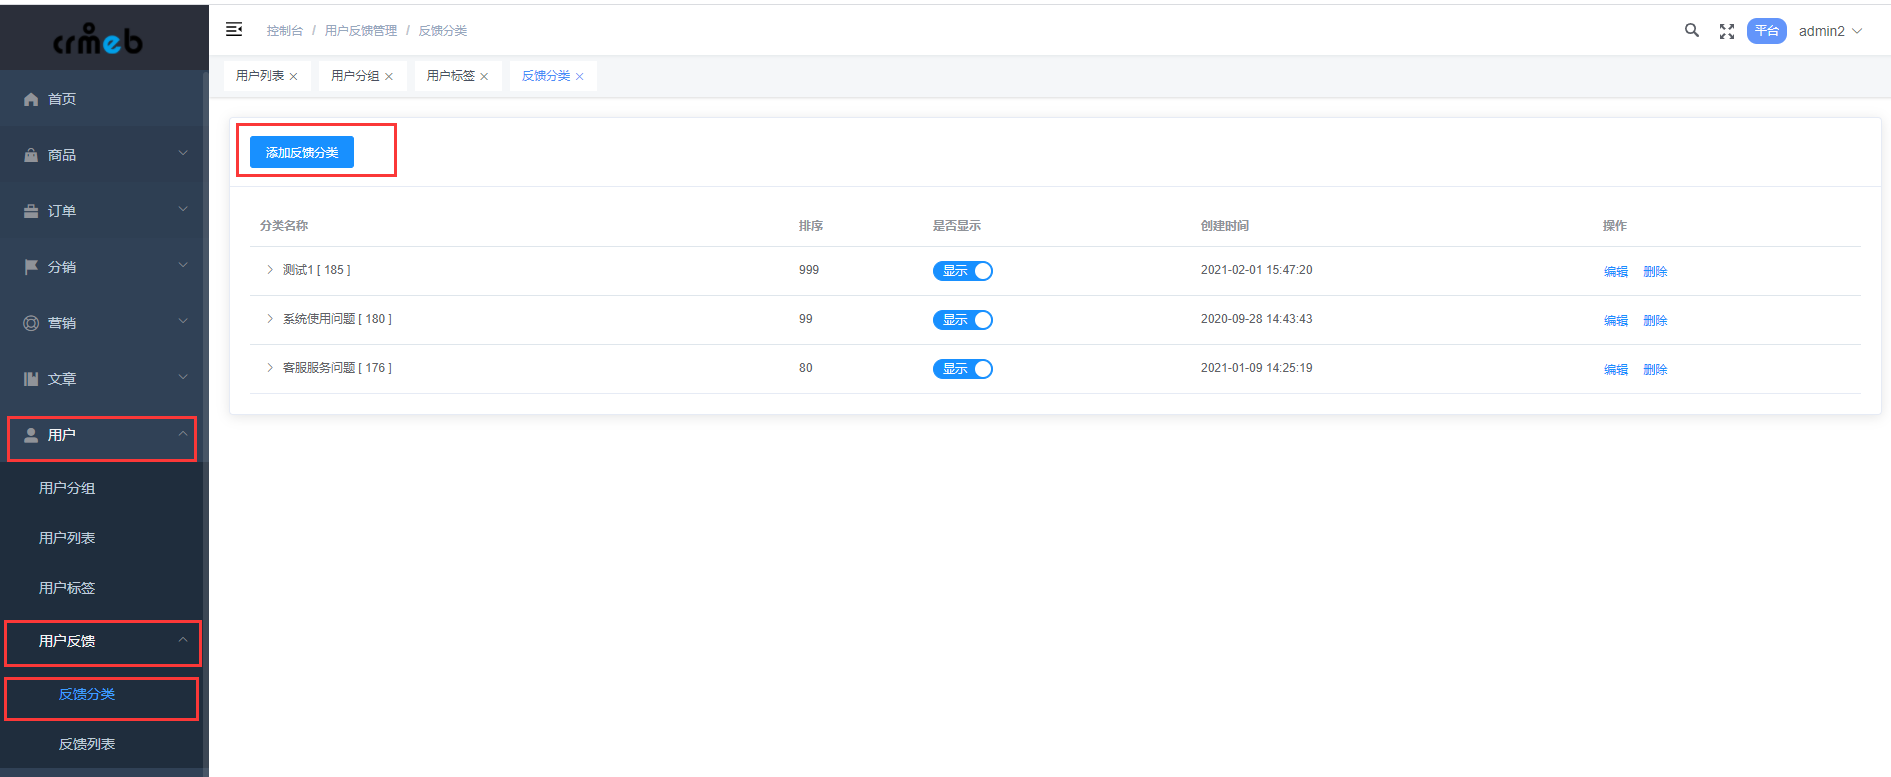This screenshot has height=777, width=1891.
Task: Close the 用户列表 tab
Action: coord(293,77)
